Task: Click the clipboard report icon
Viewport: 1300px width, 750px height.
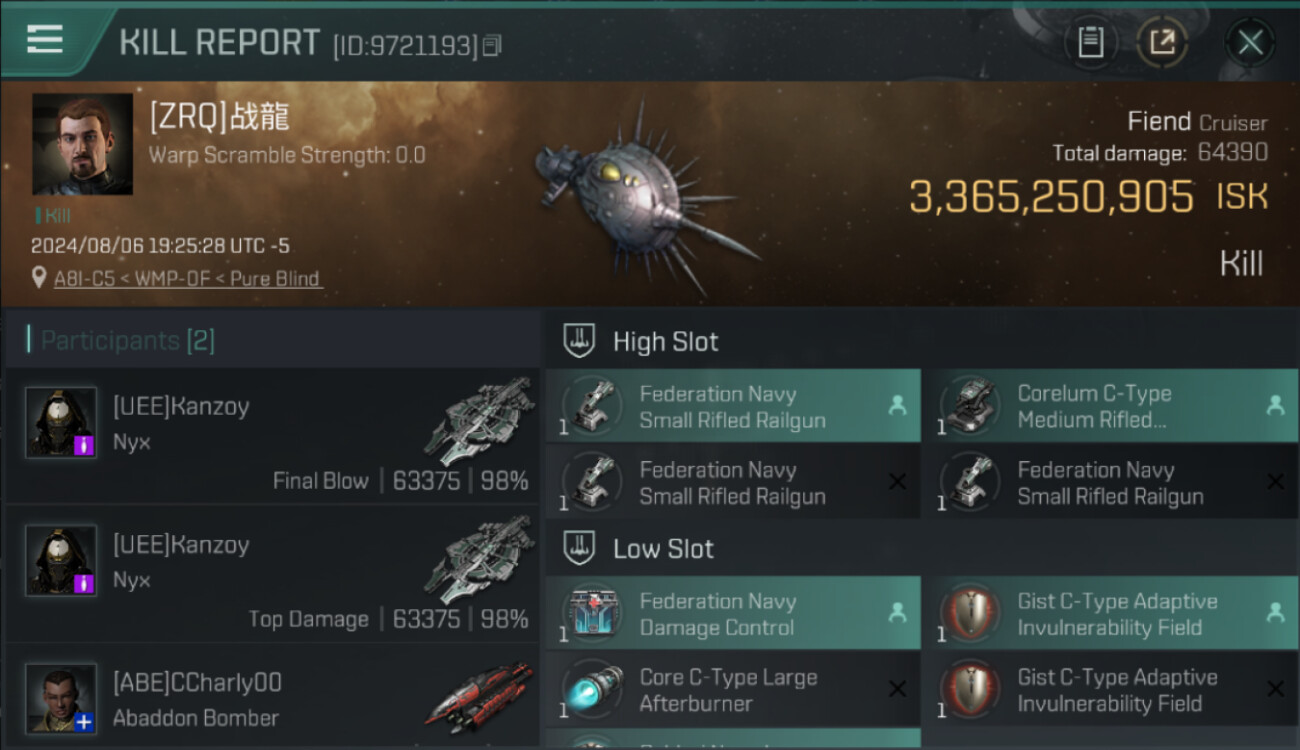Action: [x=1090, y=42]
